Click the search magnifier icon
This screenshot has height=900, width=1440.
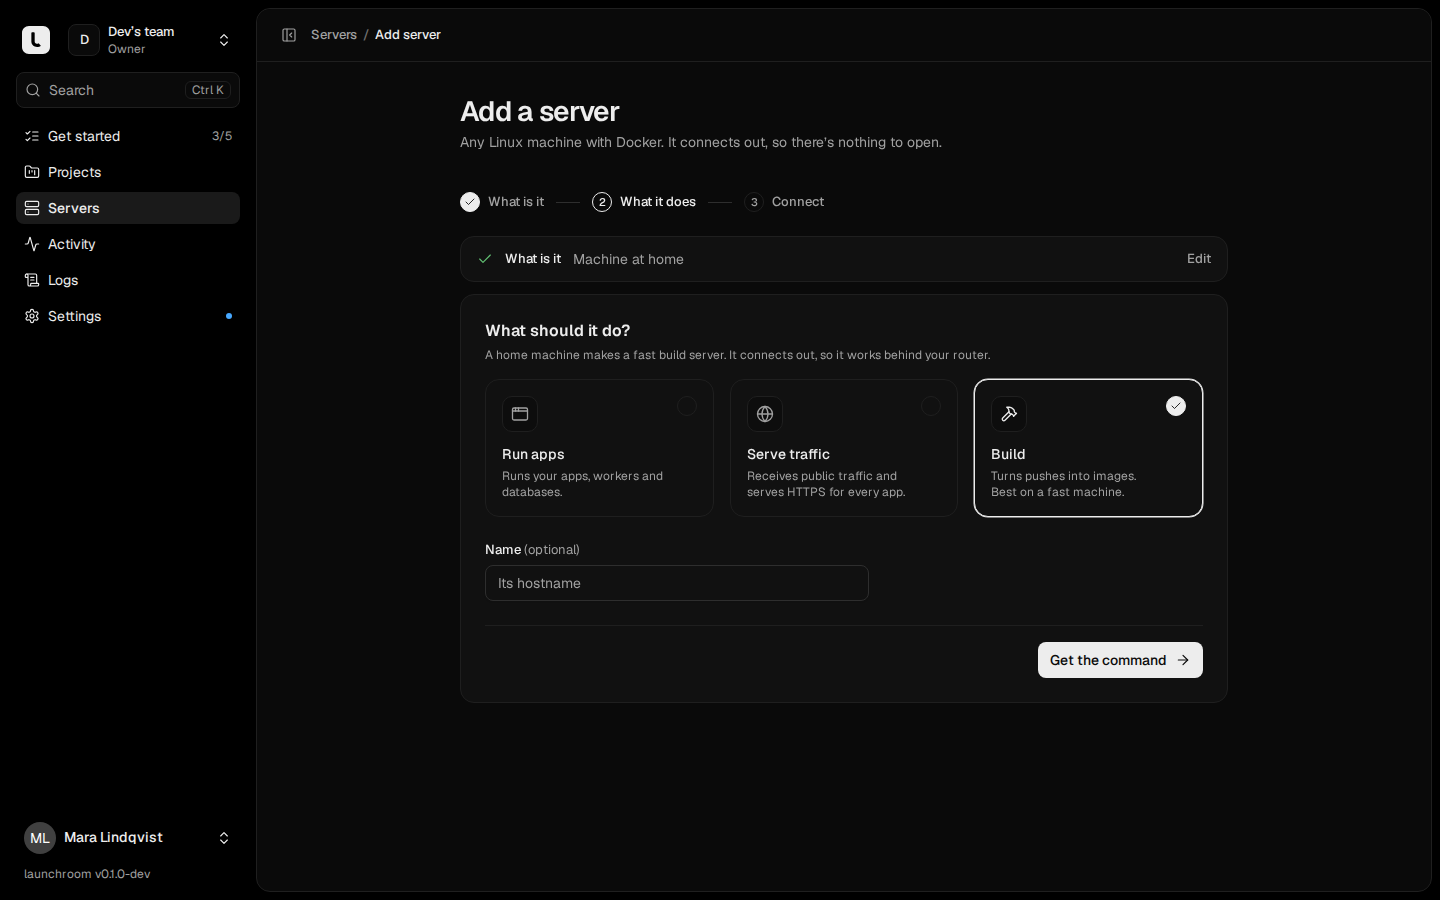point(33,90)
